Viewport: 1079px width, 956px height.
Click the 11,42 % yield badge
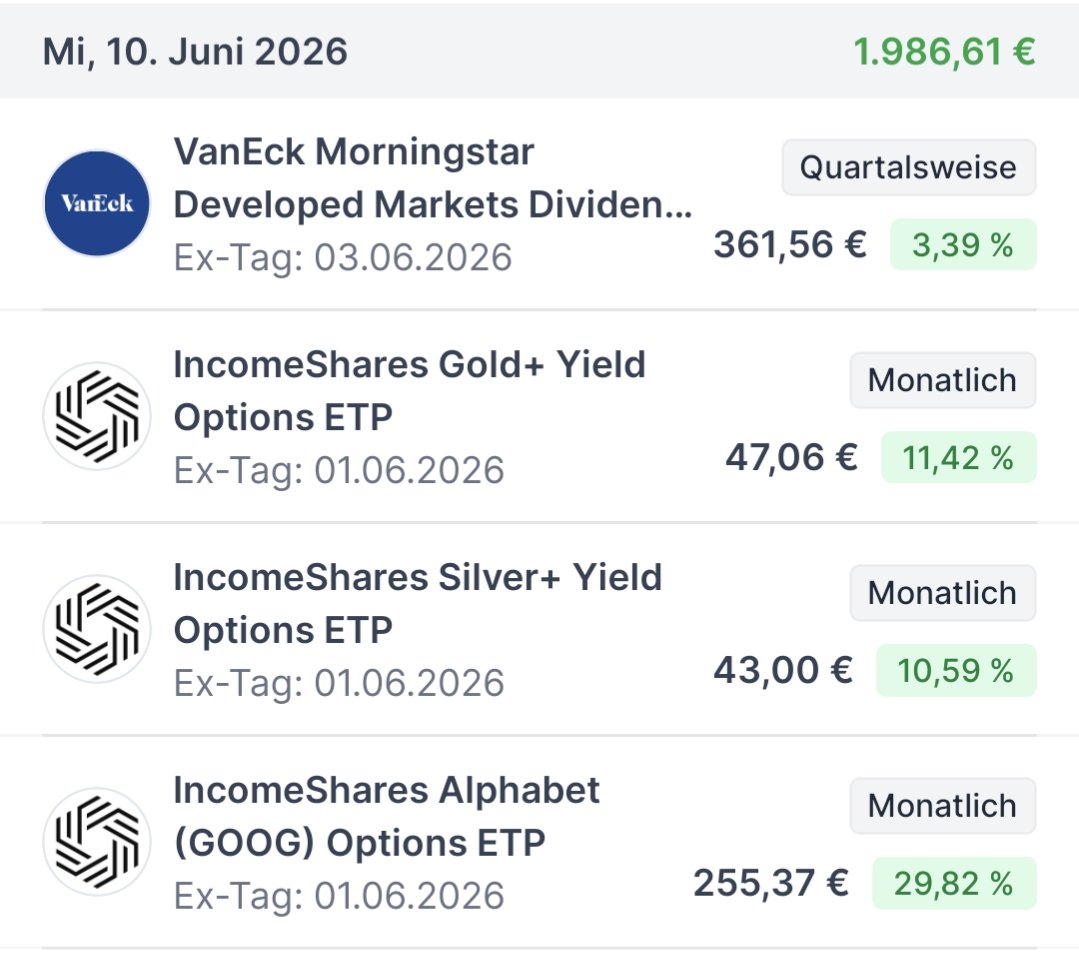(x=958, y=457)
